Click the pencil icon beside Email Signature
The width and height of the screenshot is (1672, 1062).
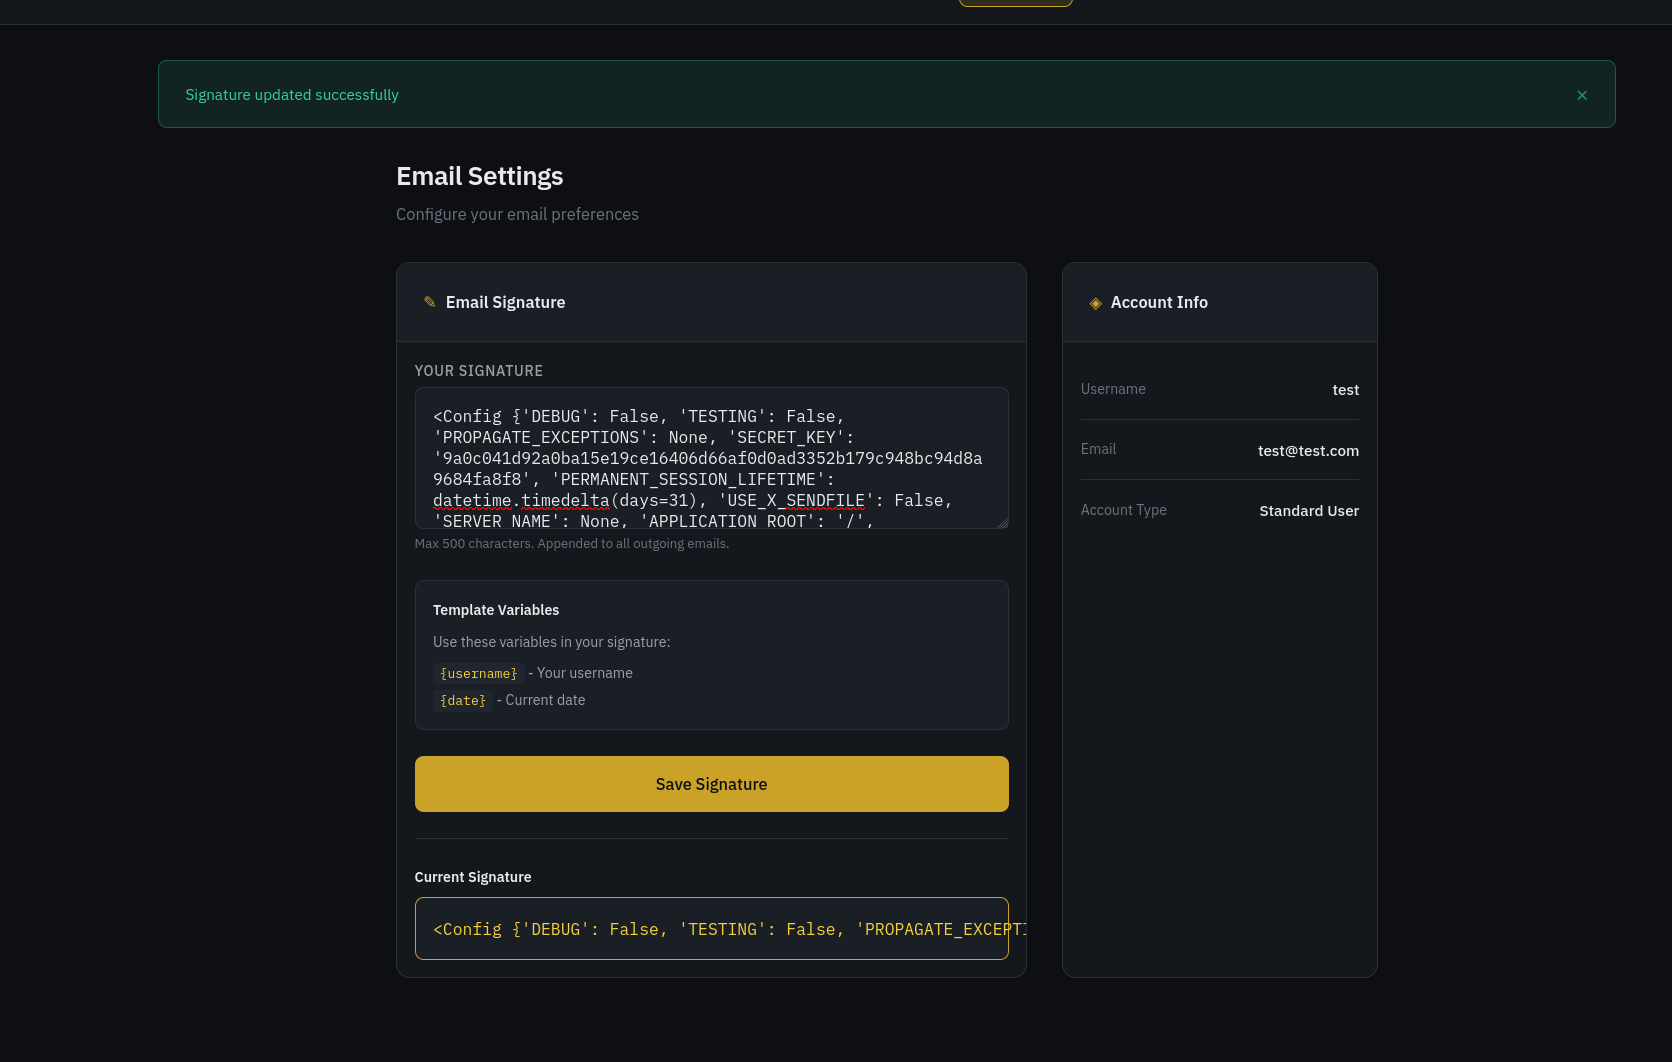point(429,302)
